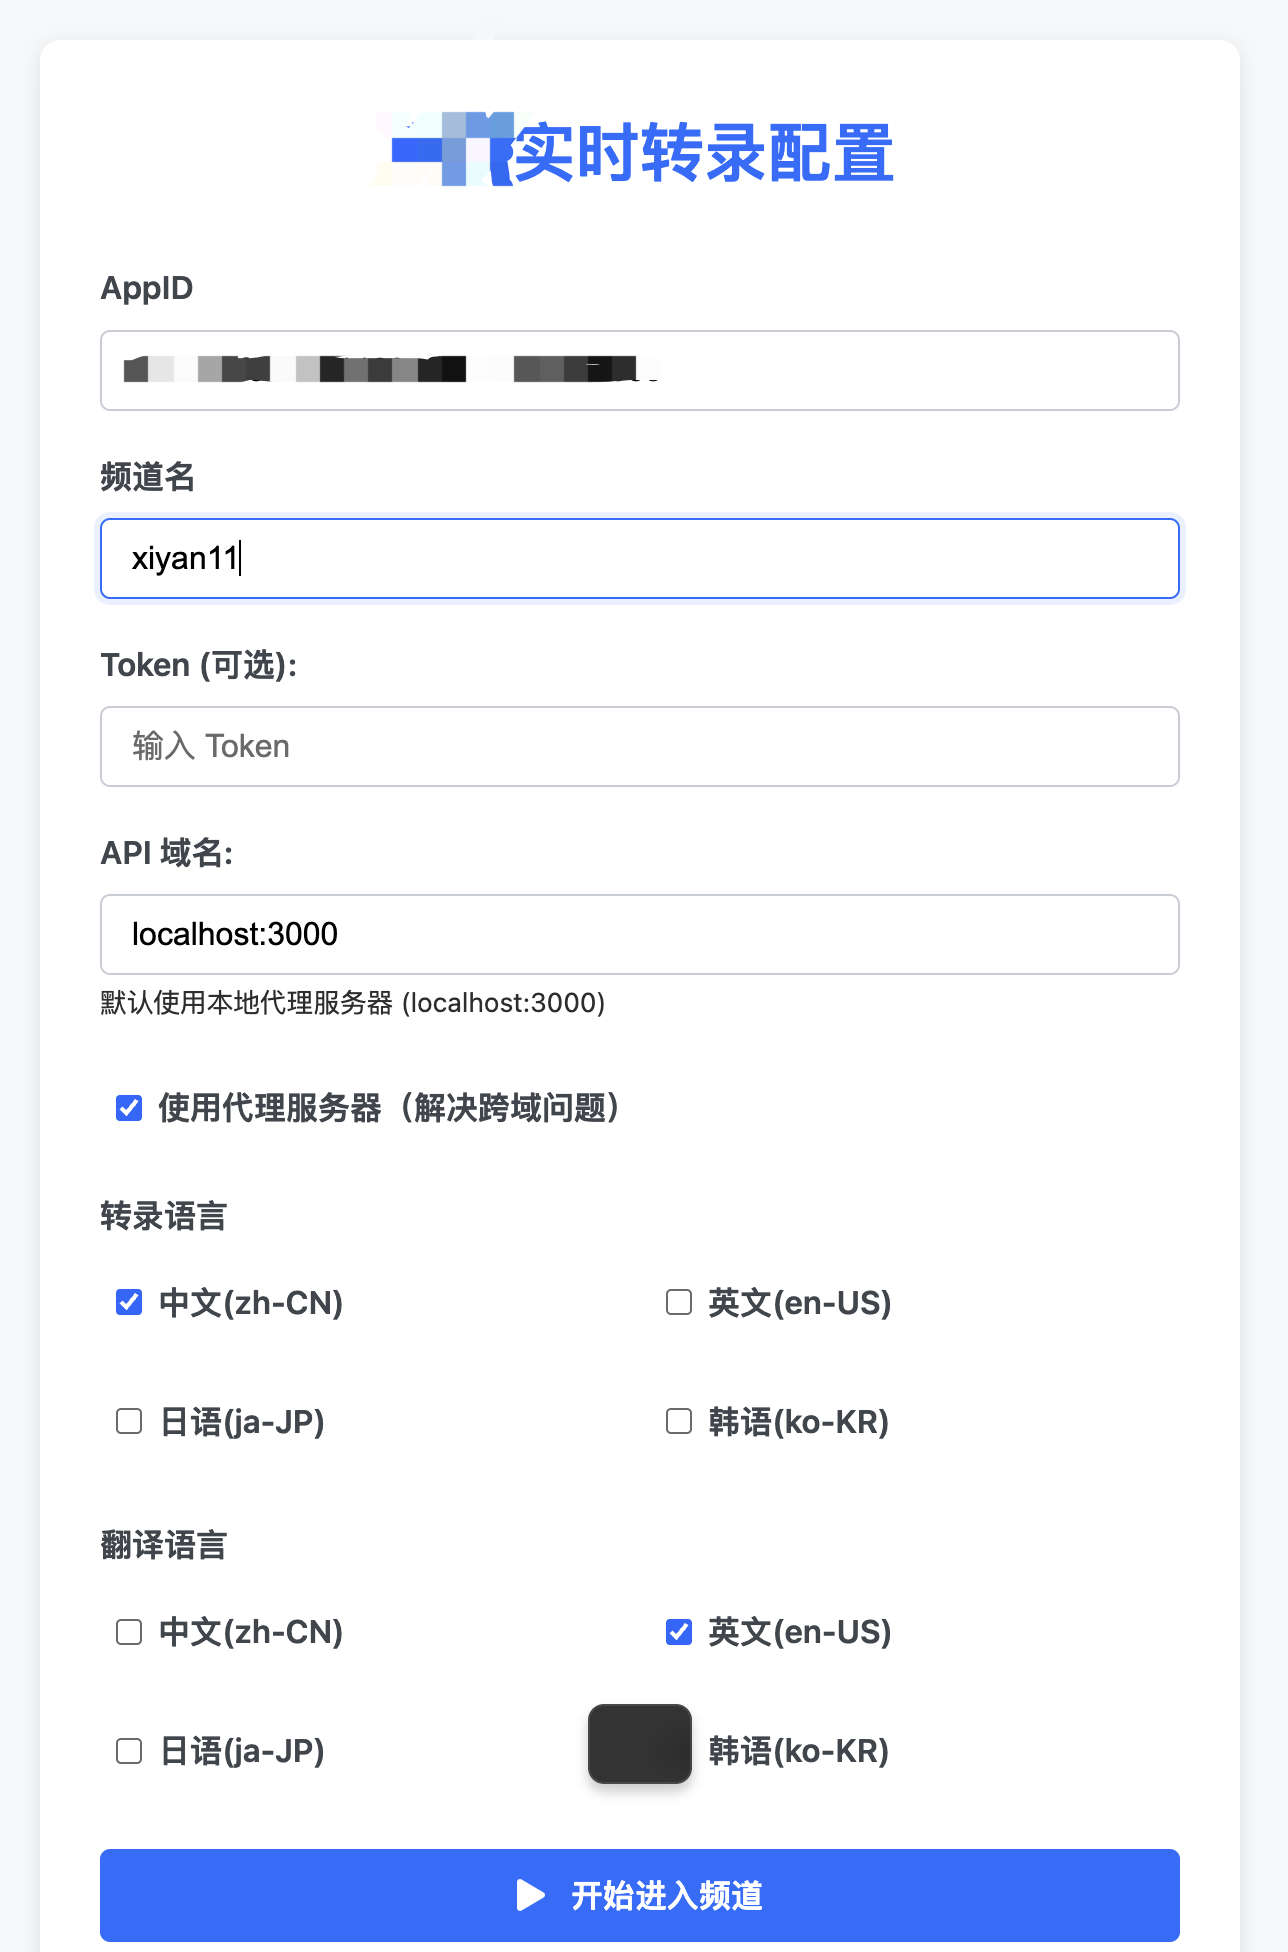Check 中文(zh-CN) under 翻译语言

coord(127,1631)
